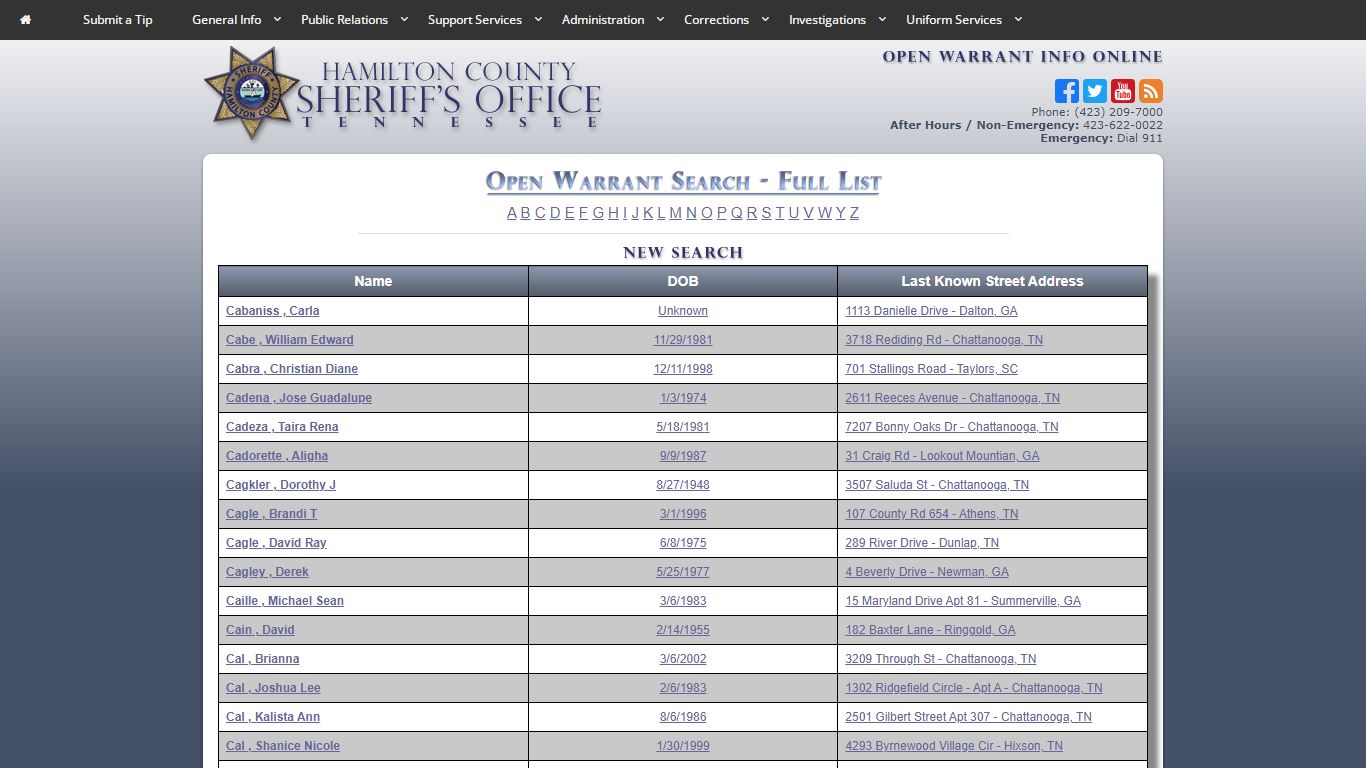Open record for Cagley, Derek
The height and width of the screenshot is (768, 1366).
267,572
